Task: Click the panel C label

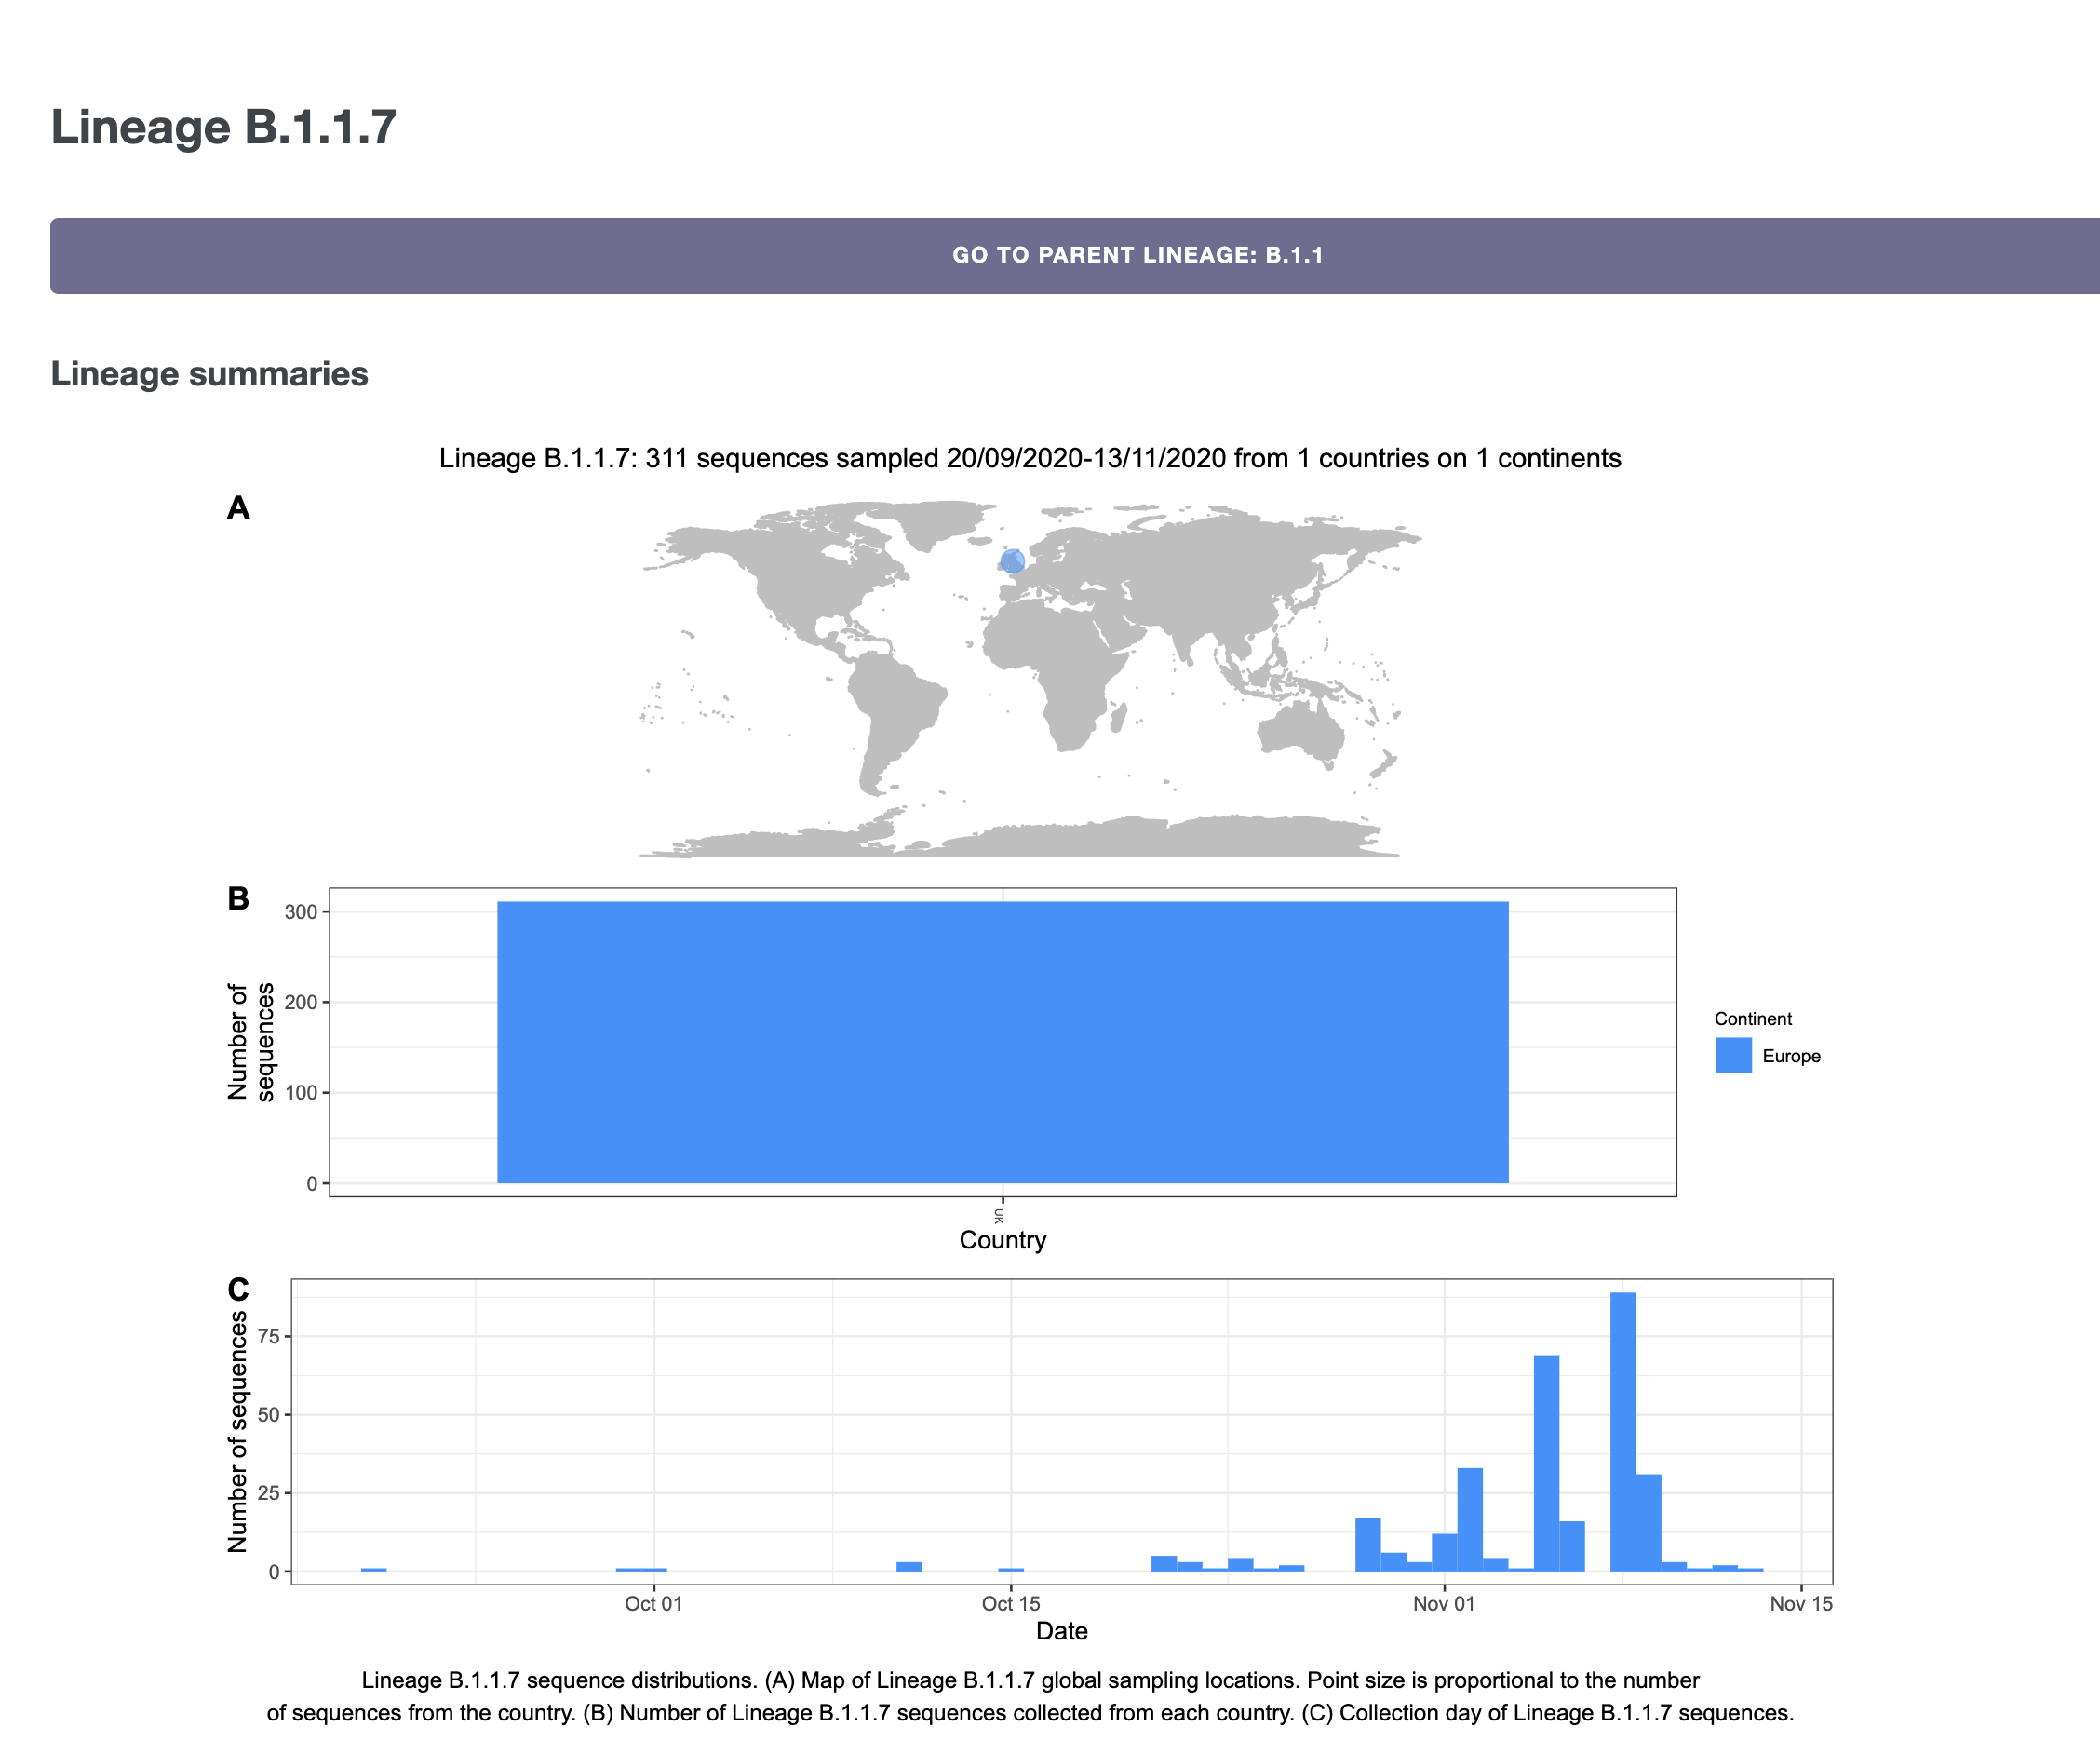Action: [x=238, y=1289]
